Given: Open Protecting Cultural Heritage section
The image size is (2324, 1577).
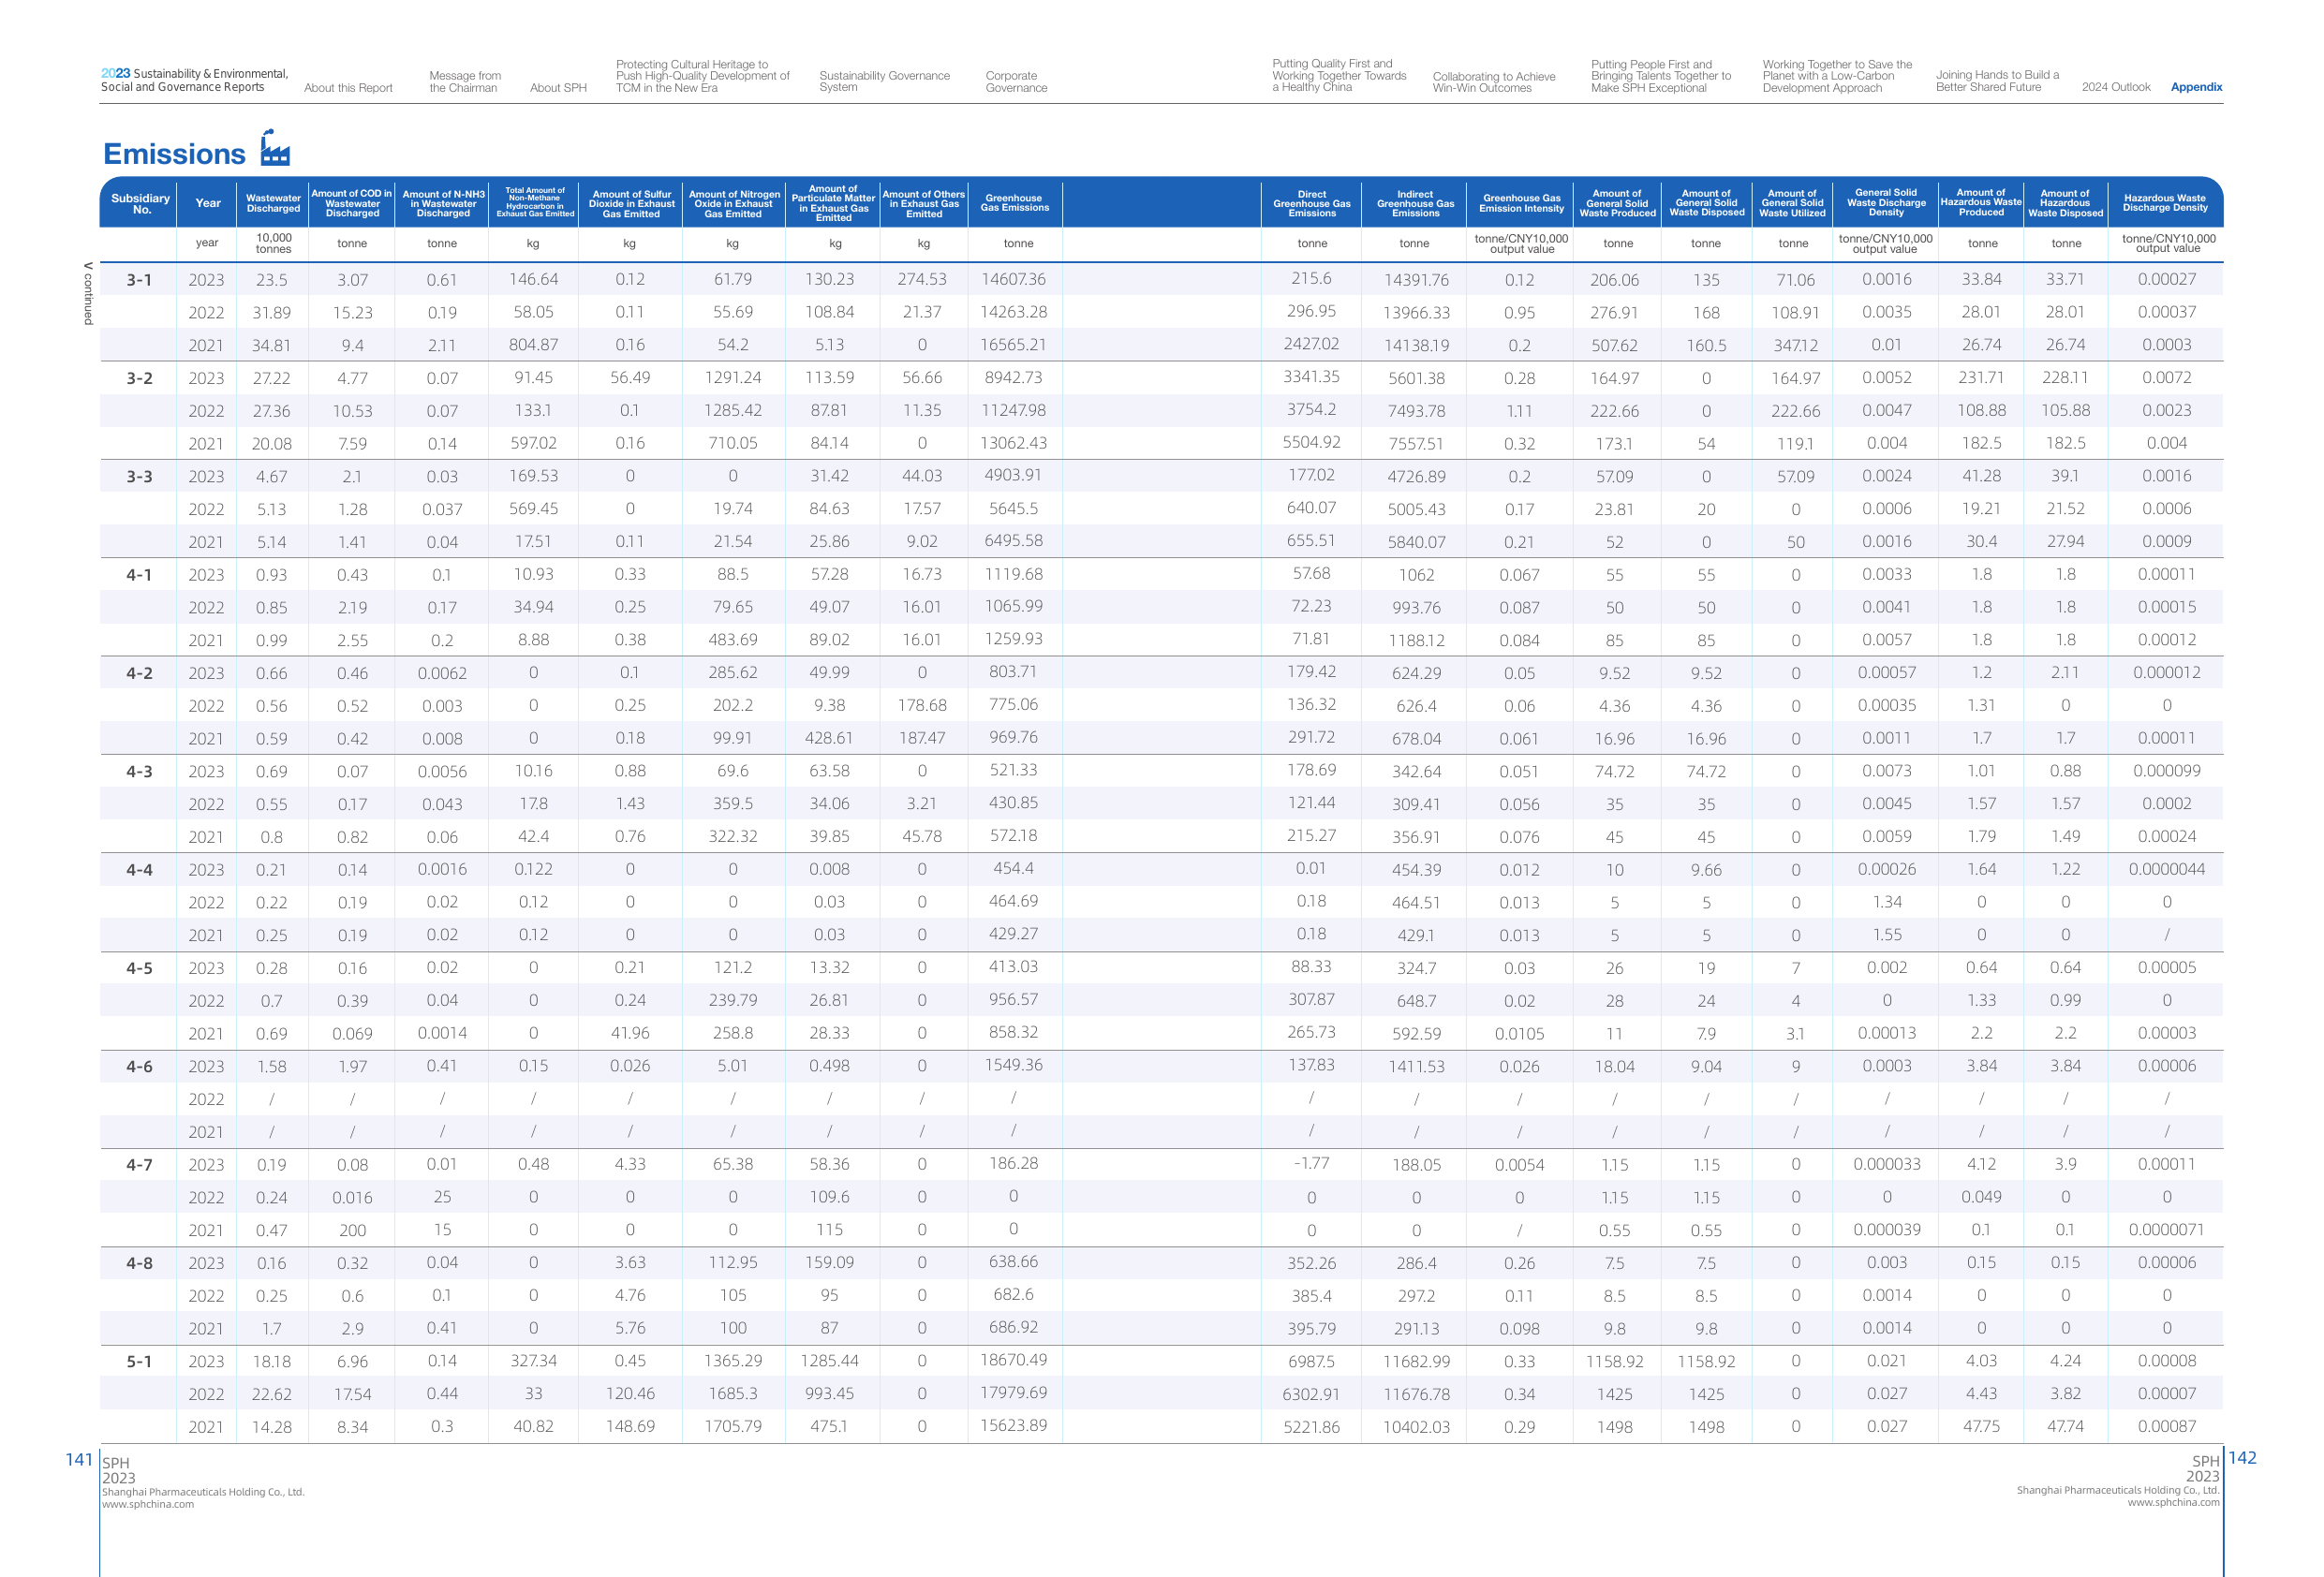Looking at the screenshot, I should pos(702,76).
